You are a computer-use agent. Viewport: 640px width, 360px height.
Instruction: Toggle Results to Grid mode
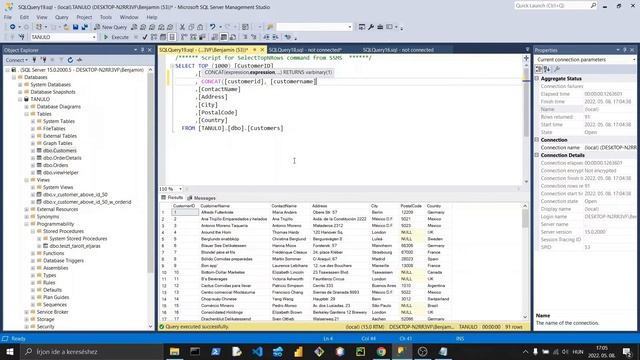click(224, 37)
